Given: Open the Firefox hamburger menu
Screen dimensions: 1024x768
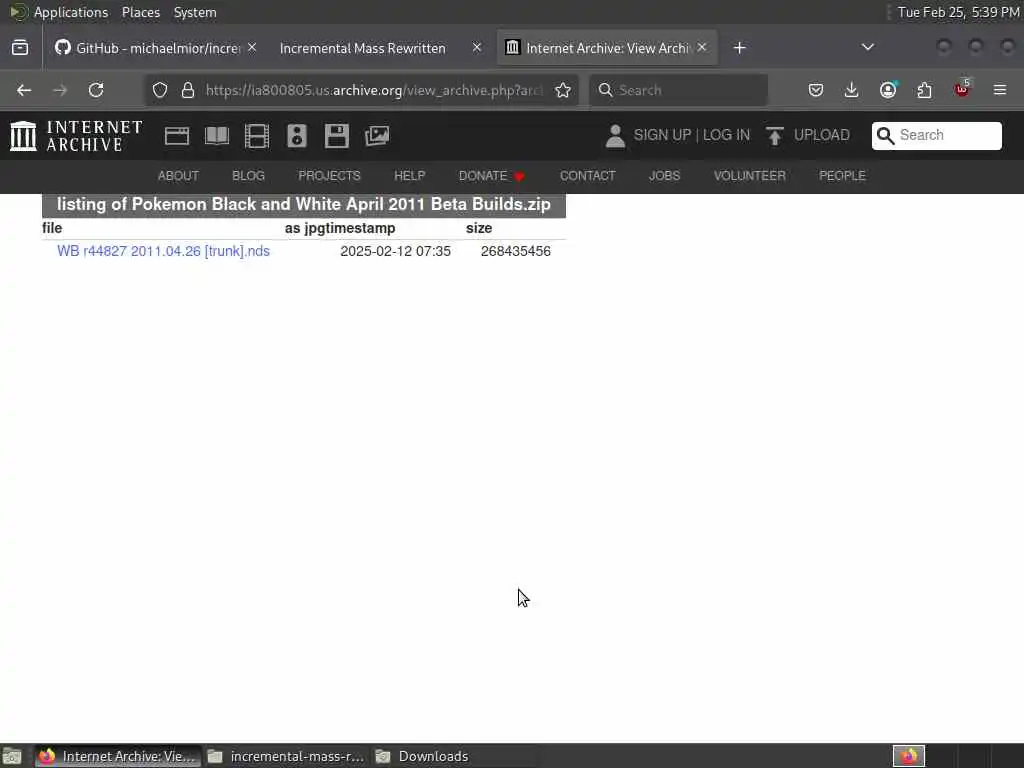Looking at the screenshot, I should (x=1000, y=90).
